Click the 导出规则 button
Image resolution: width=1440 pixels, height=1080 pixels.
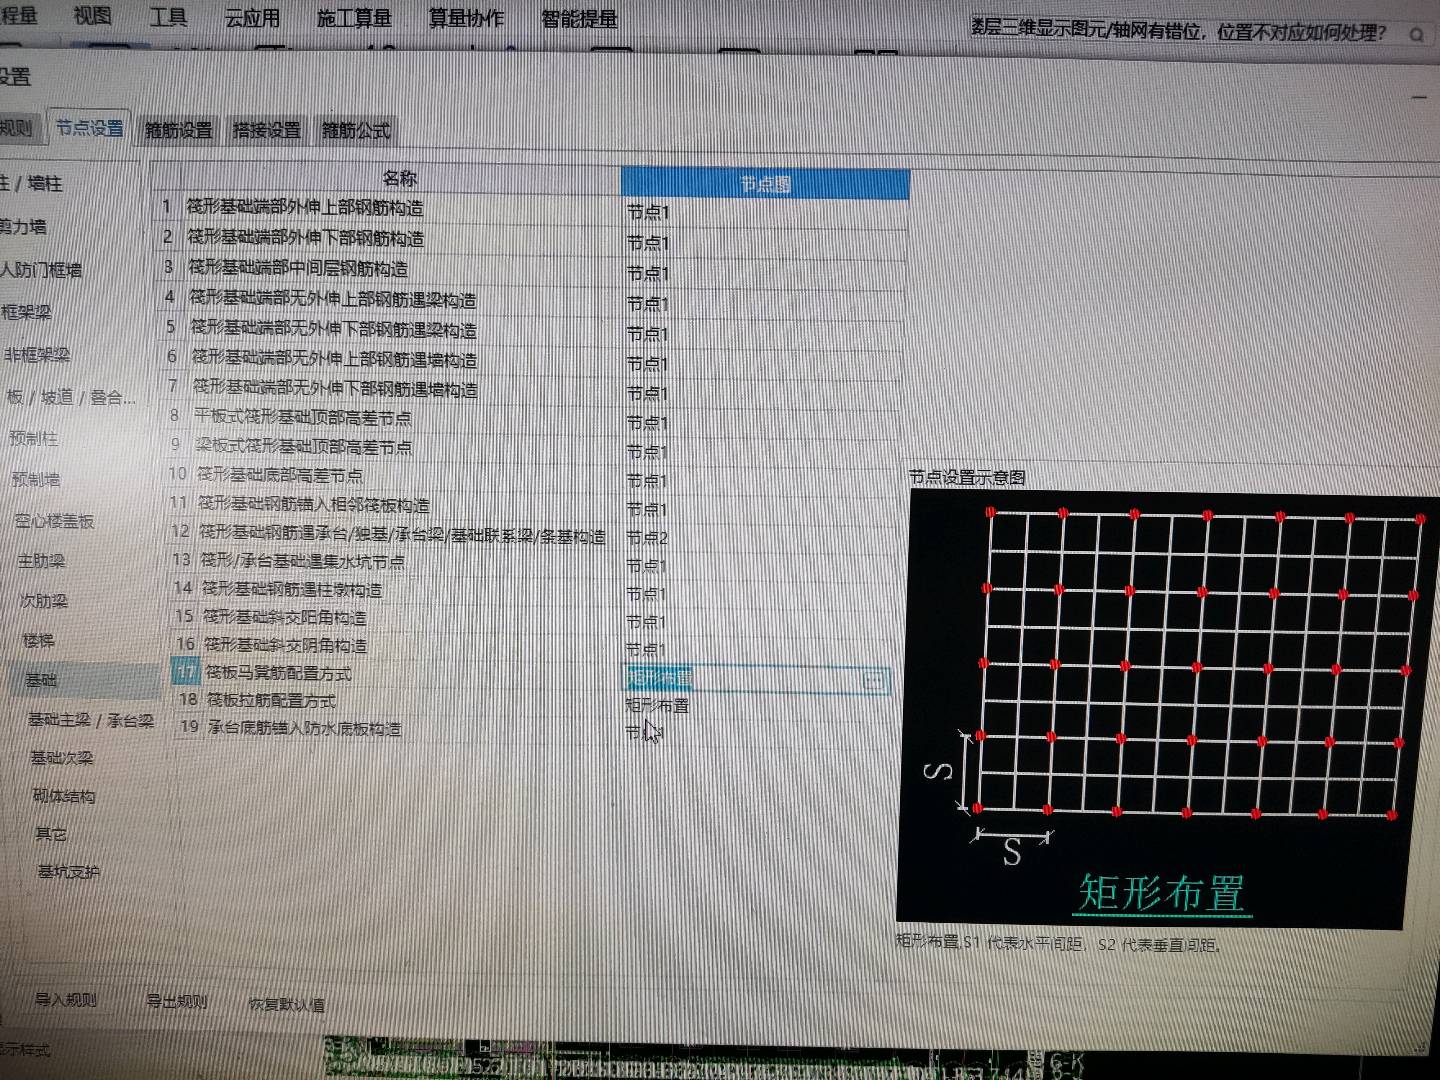click(x=176, y=1001)
